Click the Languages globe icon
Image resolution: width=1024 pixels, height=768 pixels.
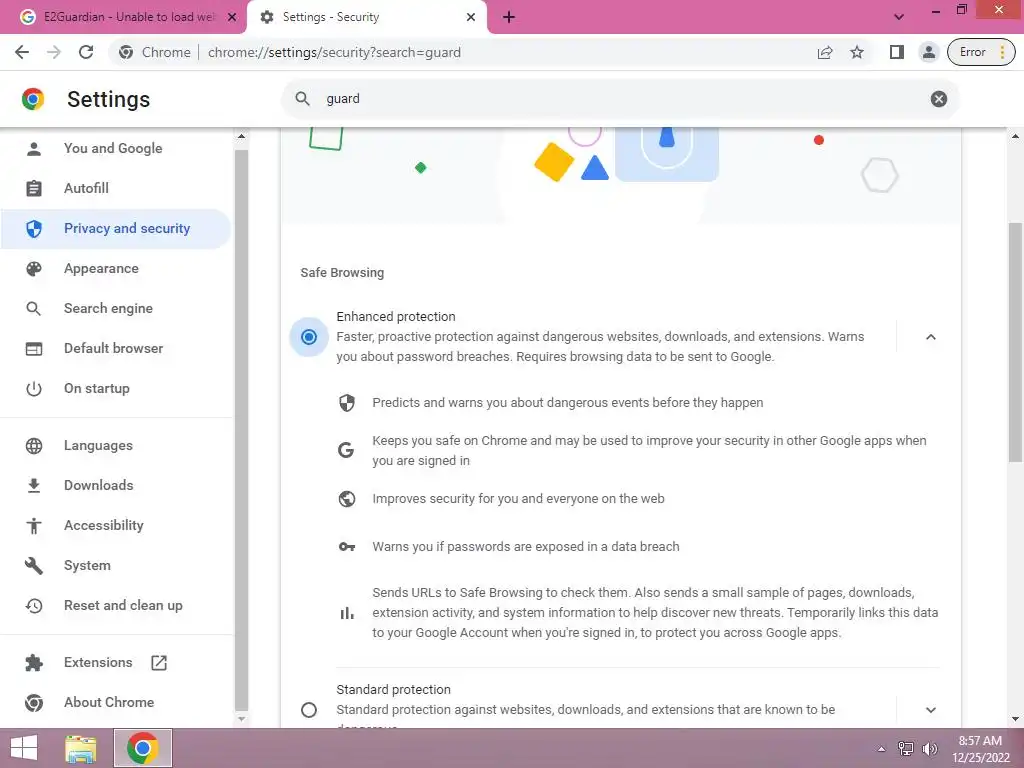click(x=33, y=445)
